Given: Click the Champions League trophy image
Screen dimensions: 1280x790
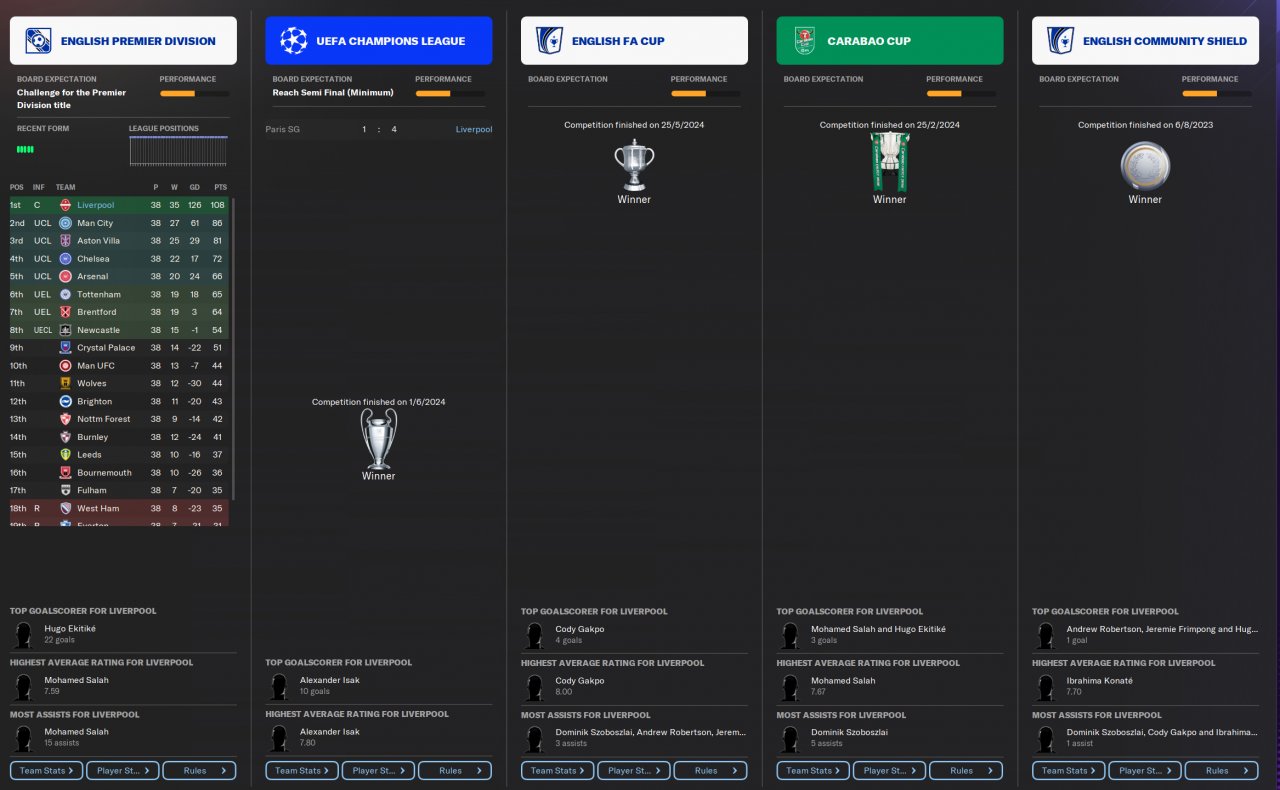Looking at the screenshot, I should point(379,438).
